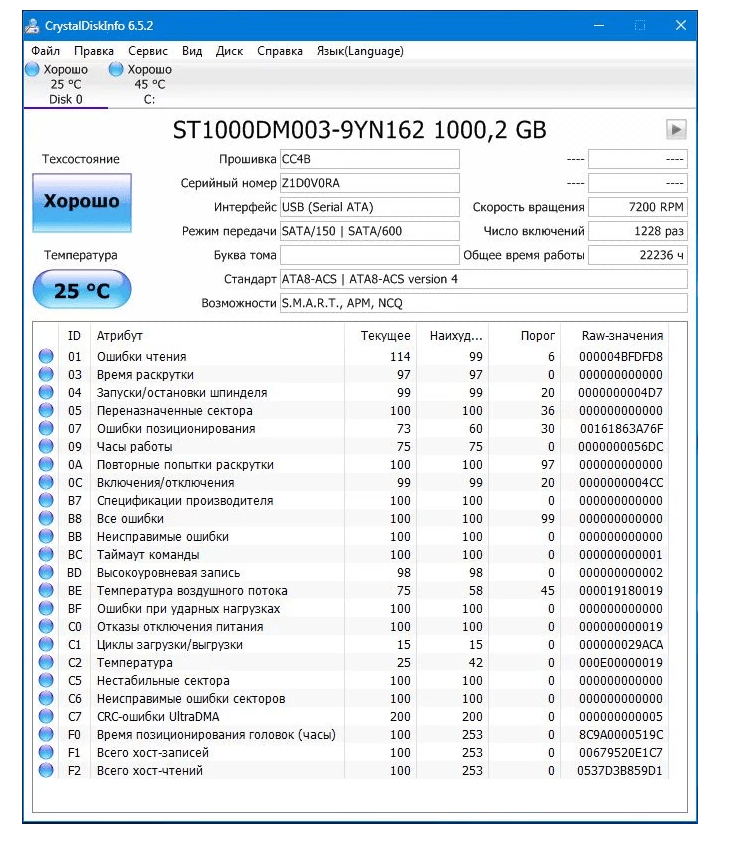Go to next disk with arrow button
Viewport: 730px width, 855px height.
click(x=676, y=130)
